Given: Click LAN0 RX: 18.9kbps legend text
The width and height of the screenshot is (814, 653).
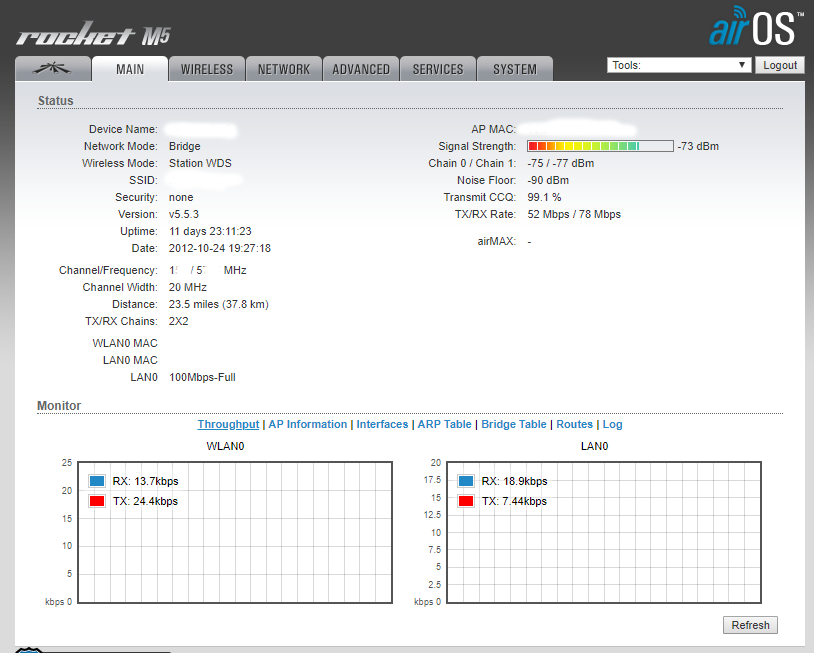Looking at the screenshot, I should tap(514, 481).
